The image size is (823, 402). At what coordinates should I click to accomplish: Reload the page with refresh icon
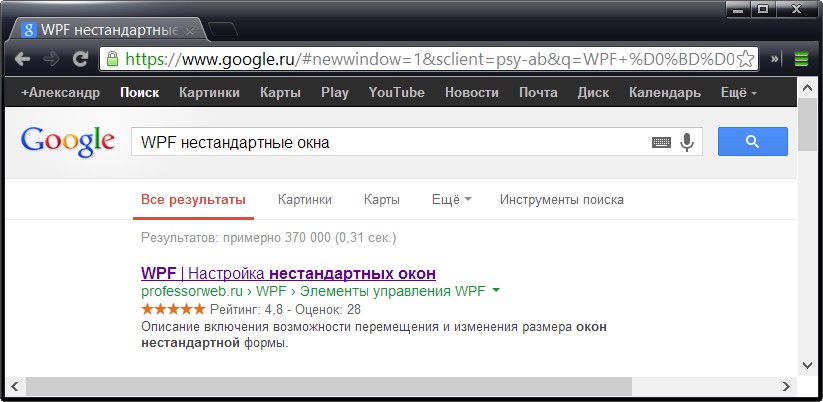click(80, 59)
